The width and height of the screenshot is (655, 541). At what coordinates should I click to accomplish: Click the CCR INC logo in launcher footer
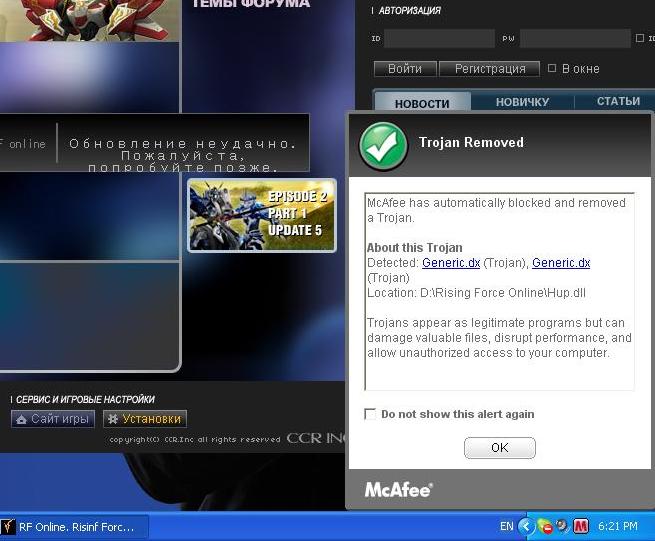(x=317, y=438)
